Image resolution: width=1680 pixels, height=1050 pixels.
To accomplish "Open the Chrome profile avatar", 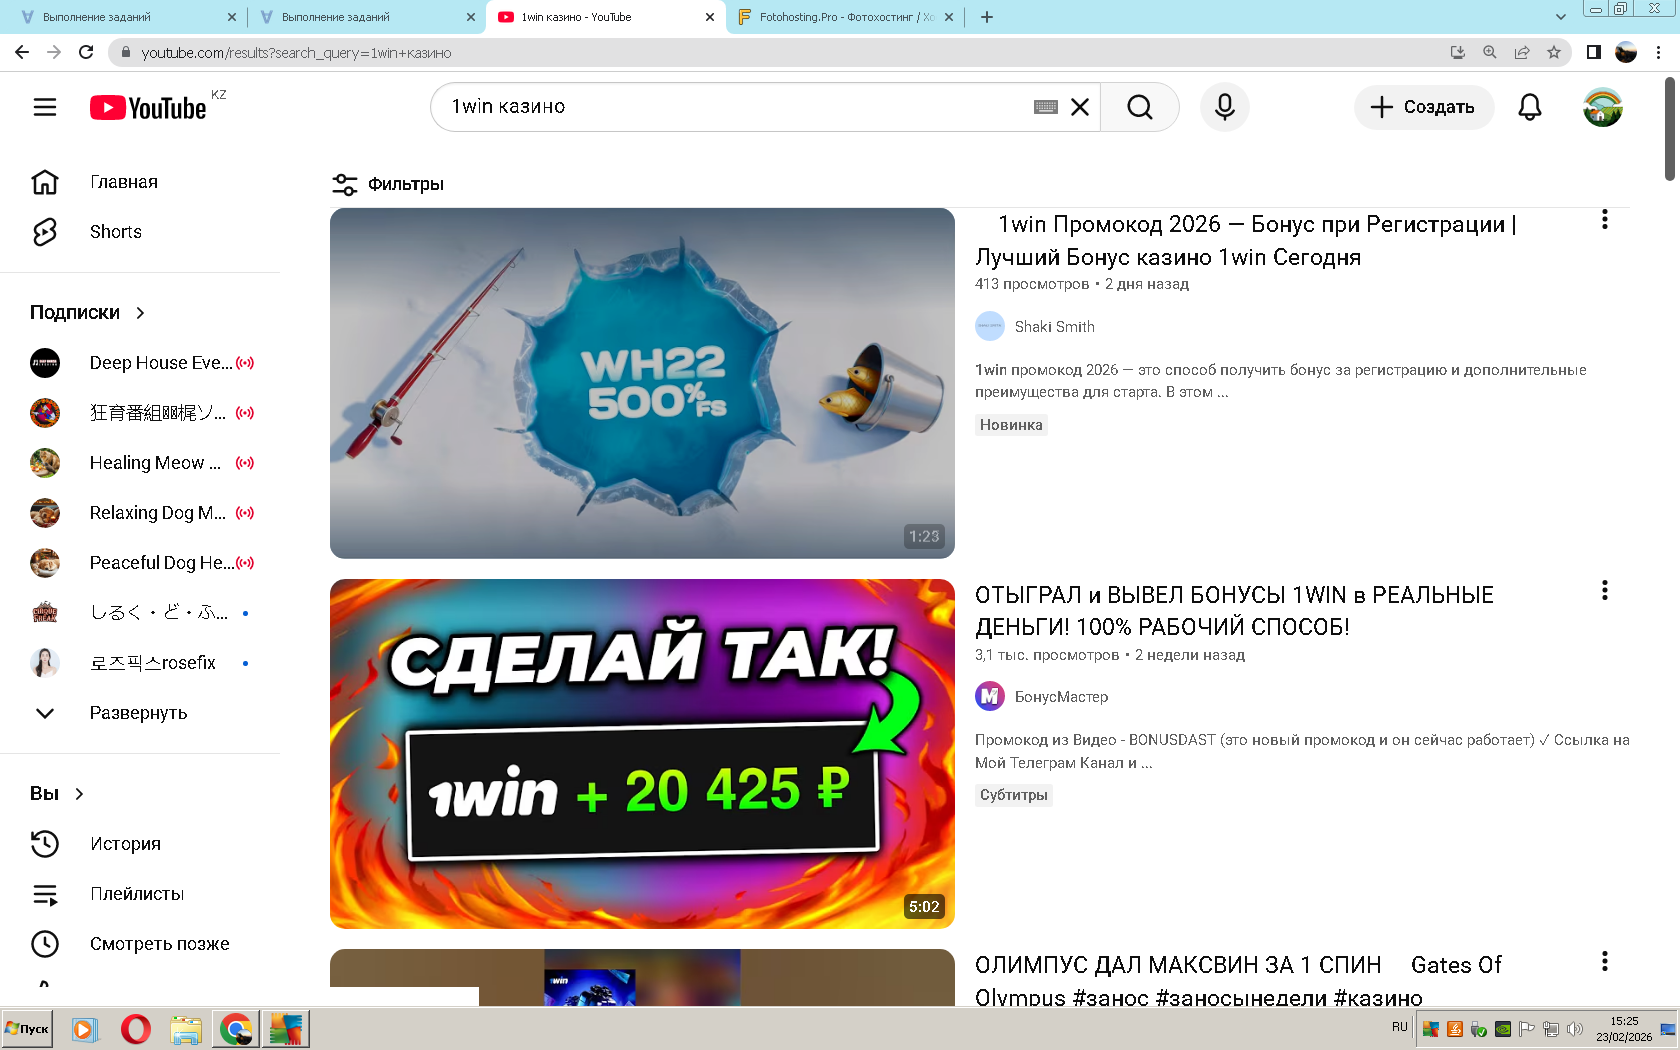I will [x=1626, y=53].
